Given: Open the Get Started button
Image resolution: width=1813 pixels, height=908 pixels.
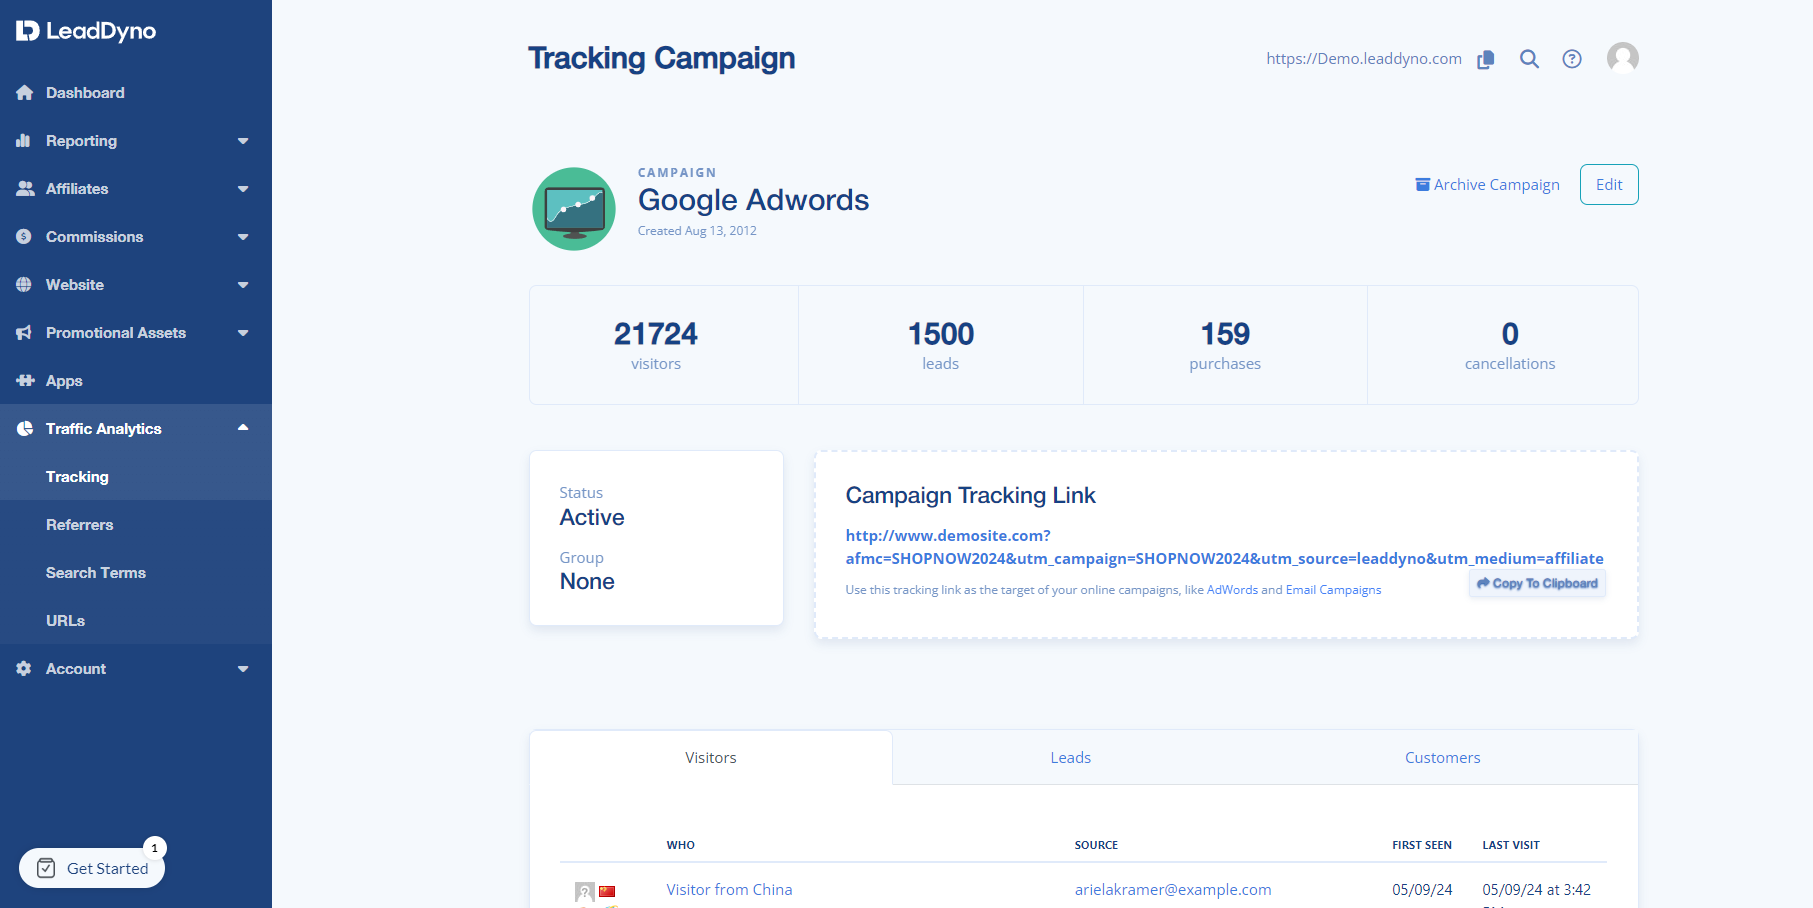Looking at the screenshot, I should [92, 869].
